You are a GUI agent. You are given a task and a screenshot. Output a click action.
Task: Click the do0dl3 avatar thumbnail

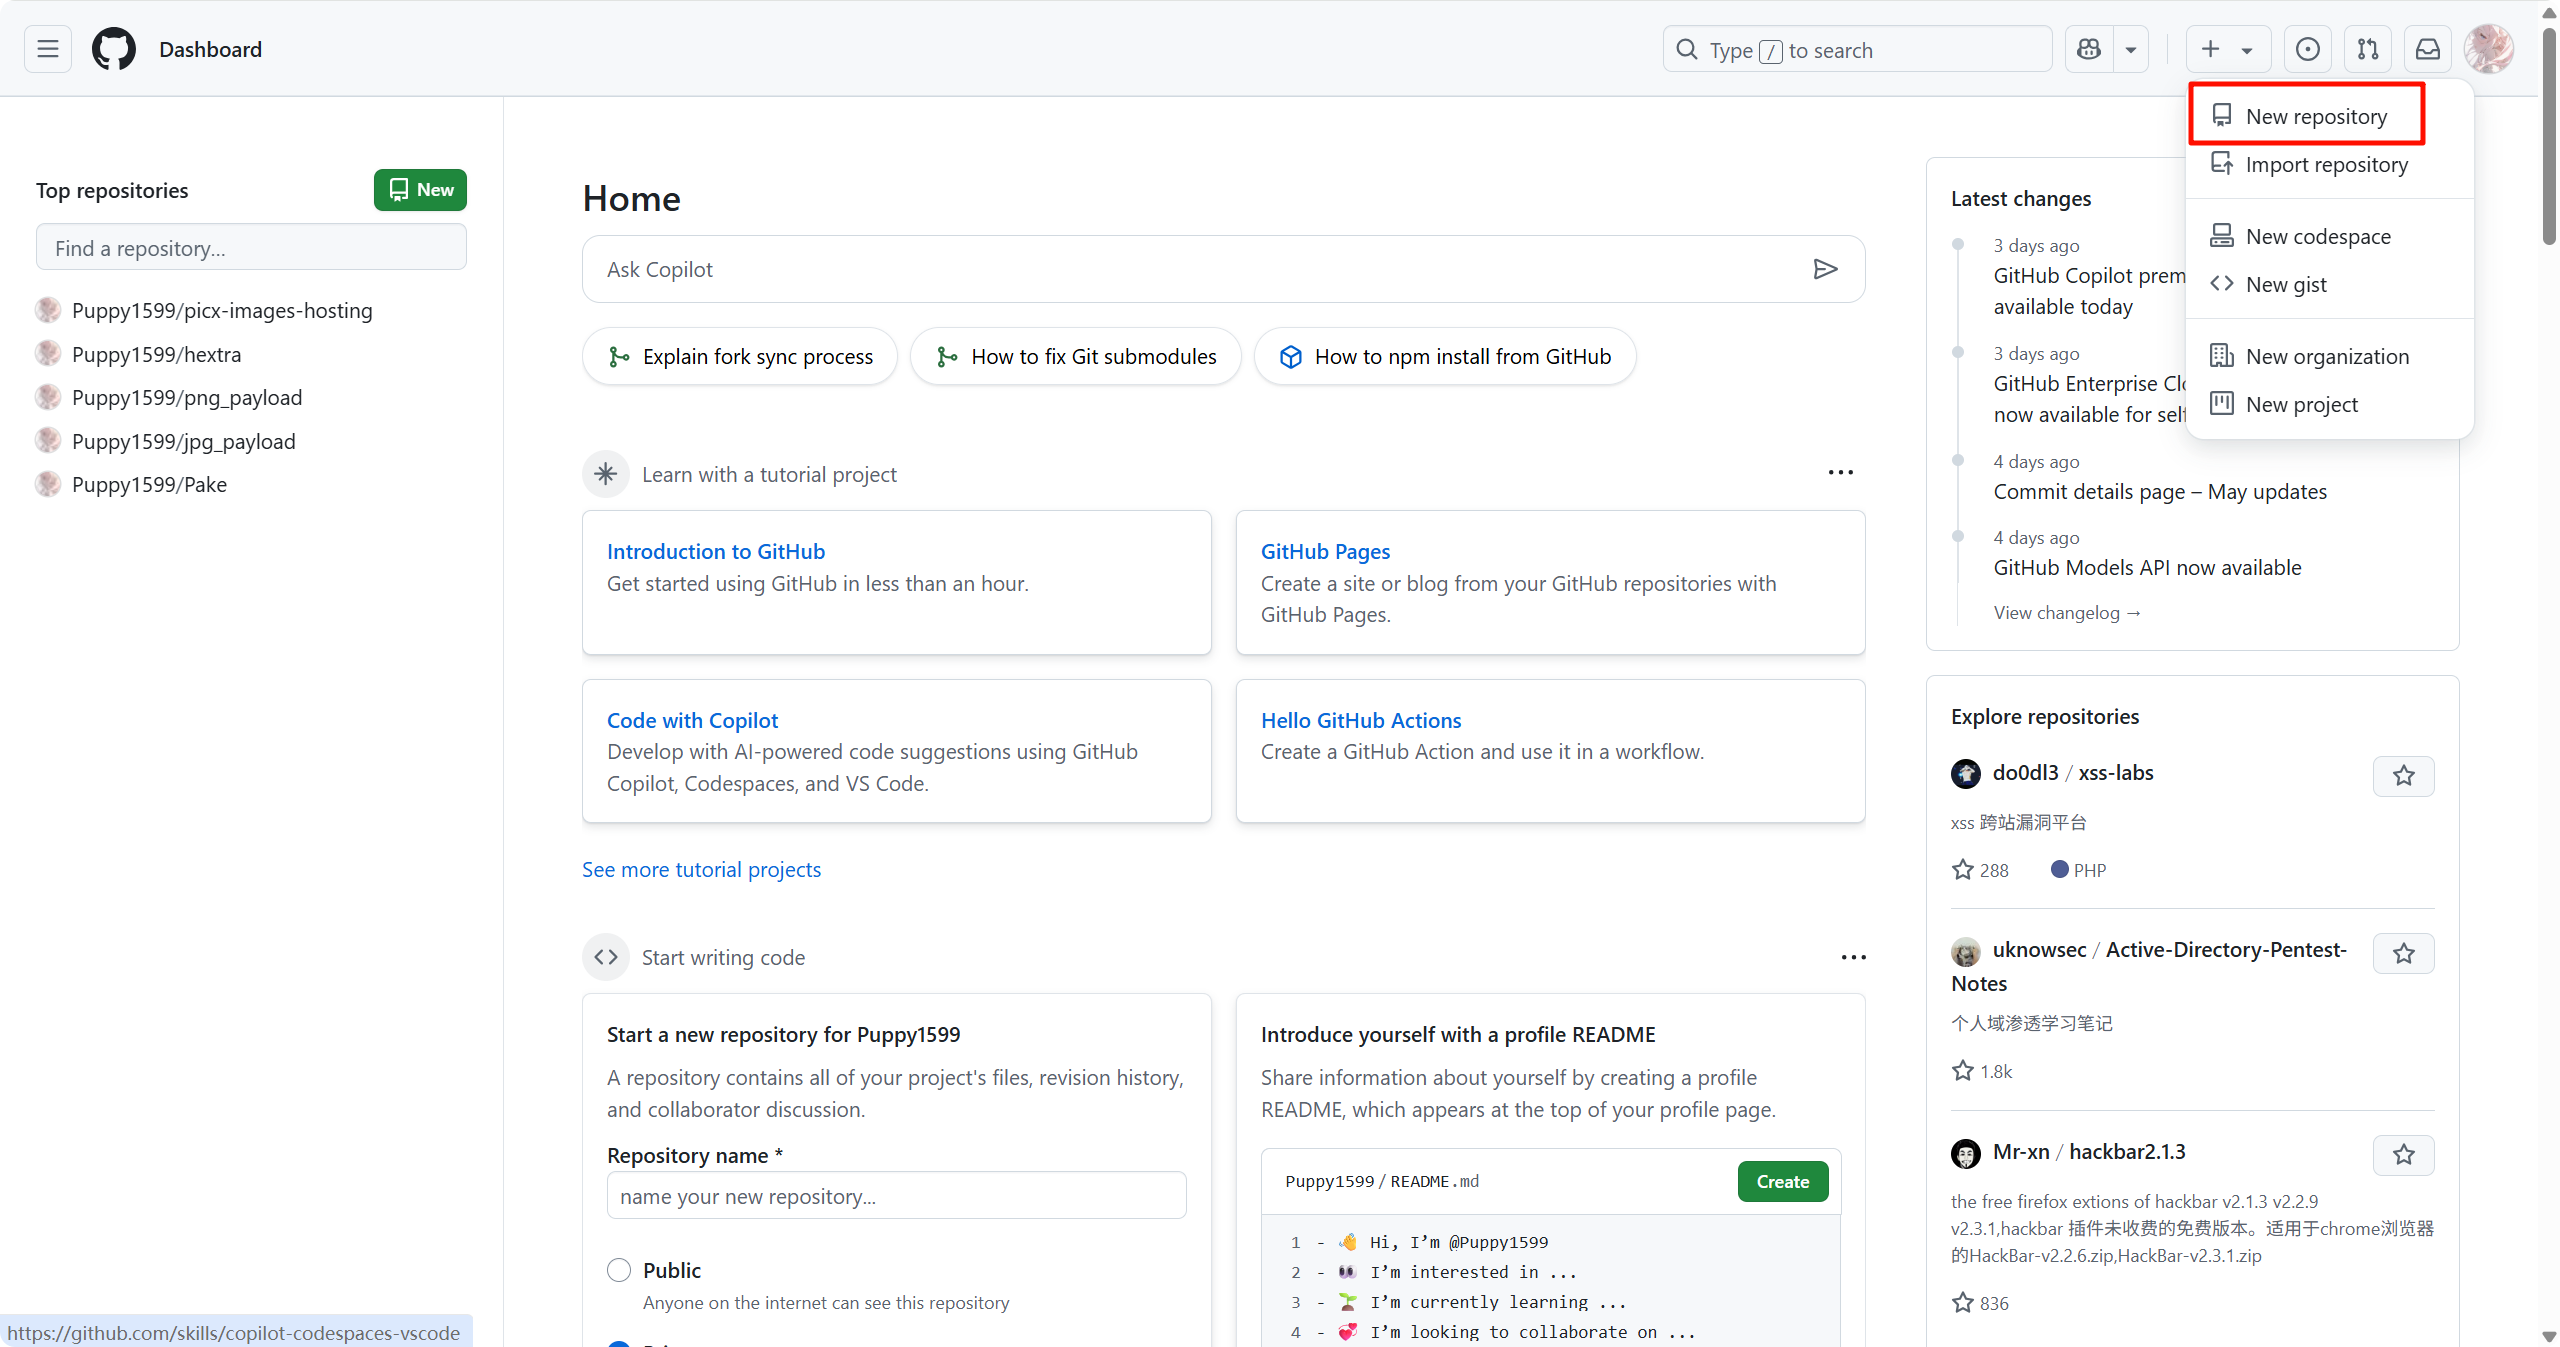pyautogui.click(x=1965, y=773)
